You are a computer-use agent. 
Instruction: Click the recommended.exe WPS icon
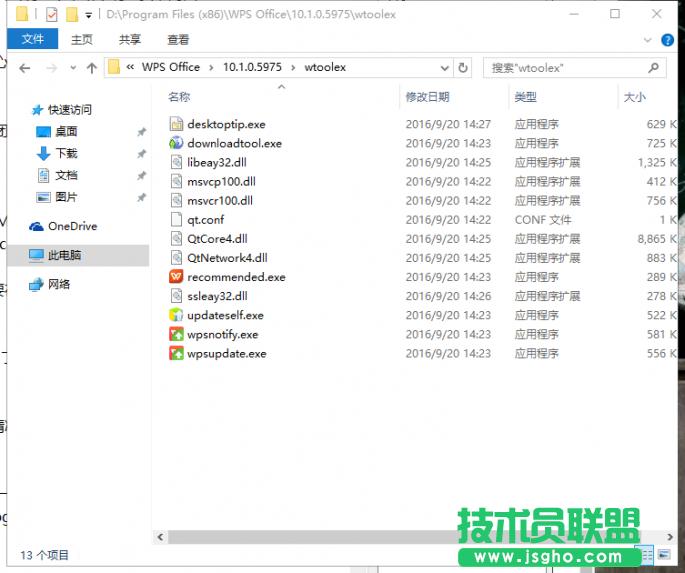point(176,277)
